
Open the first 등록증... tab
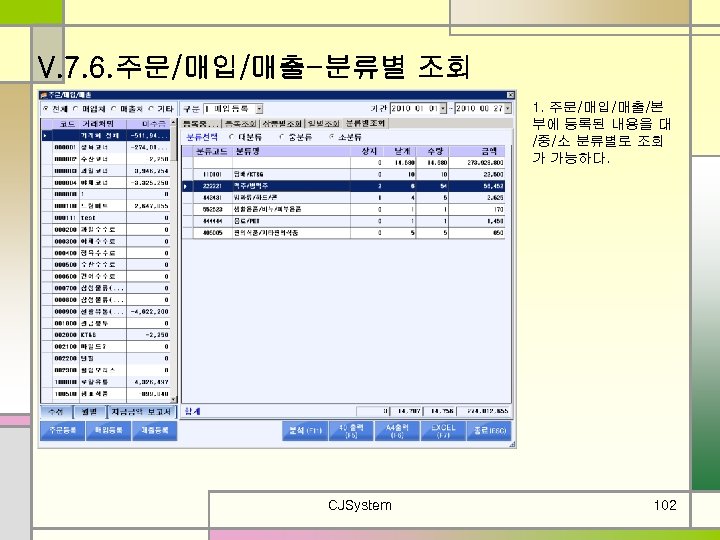(x=201, y=124)
